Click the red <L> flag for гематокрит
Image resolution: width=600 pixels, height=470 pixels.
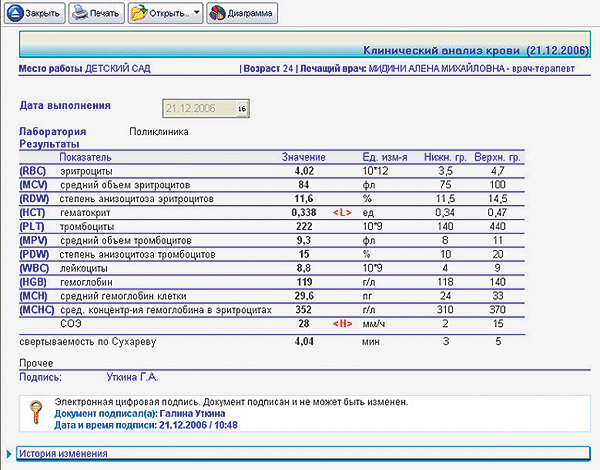[x=342, y=213]
